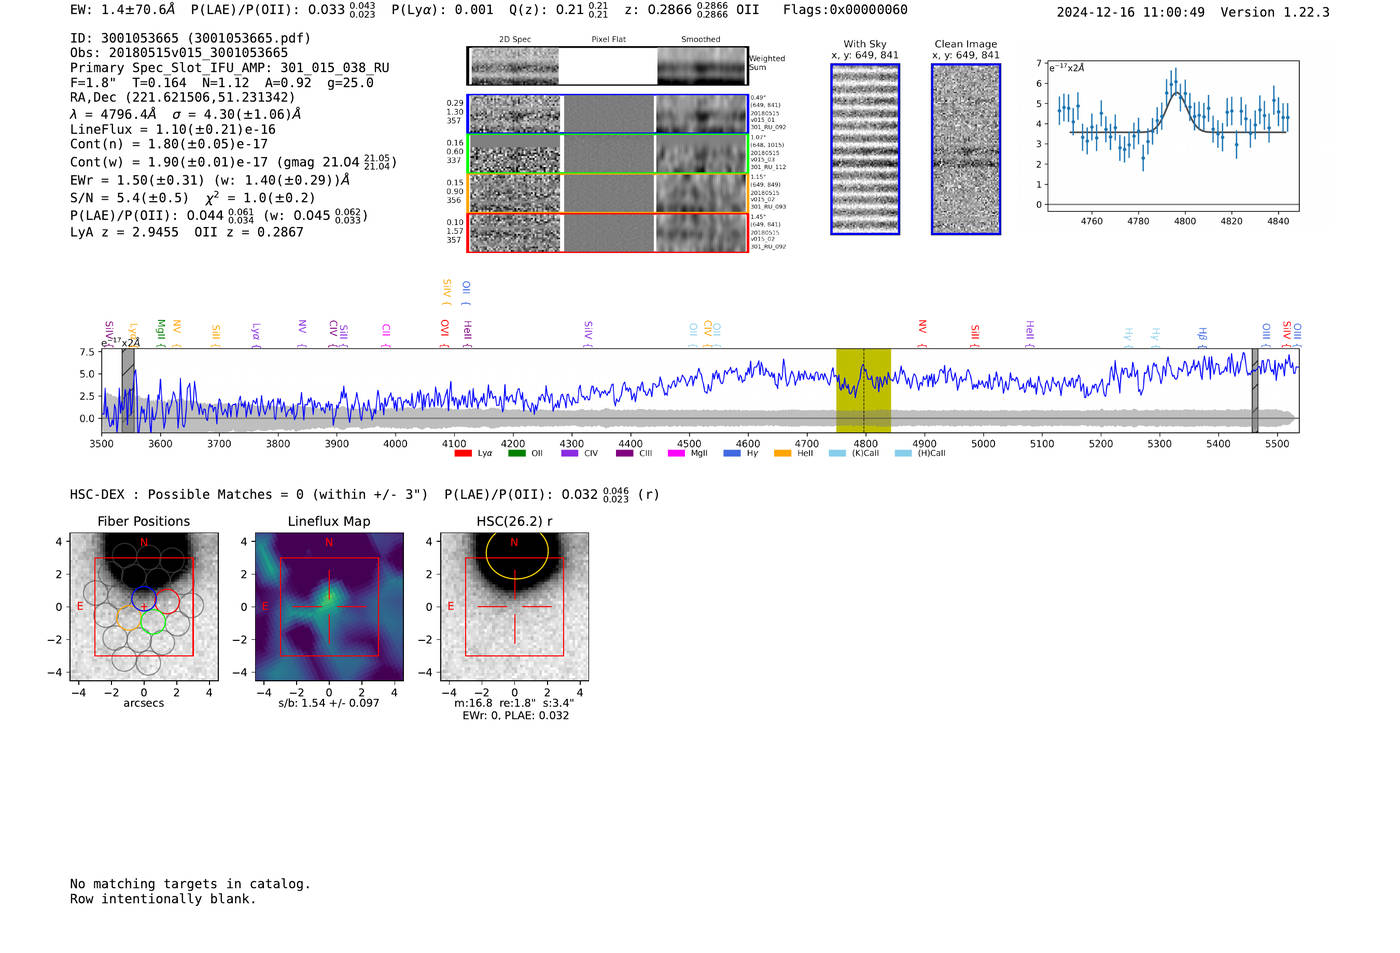
Task: Click the magenta MgII legend swatch
Action: [x=675, y=454]
